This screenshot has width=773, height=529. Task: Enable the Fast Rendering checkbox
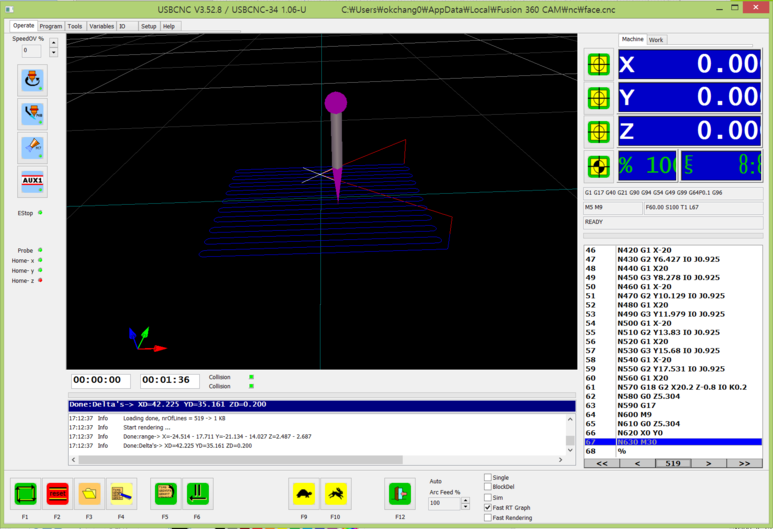[x=488, y=518]
